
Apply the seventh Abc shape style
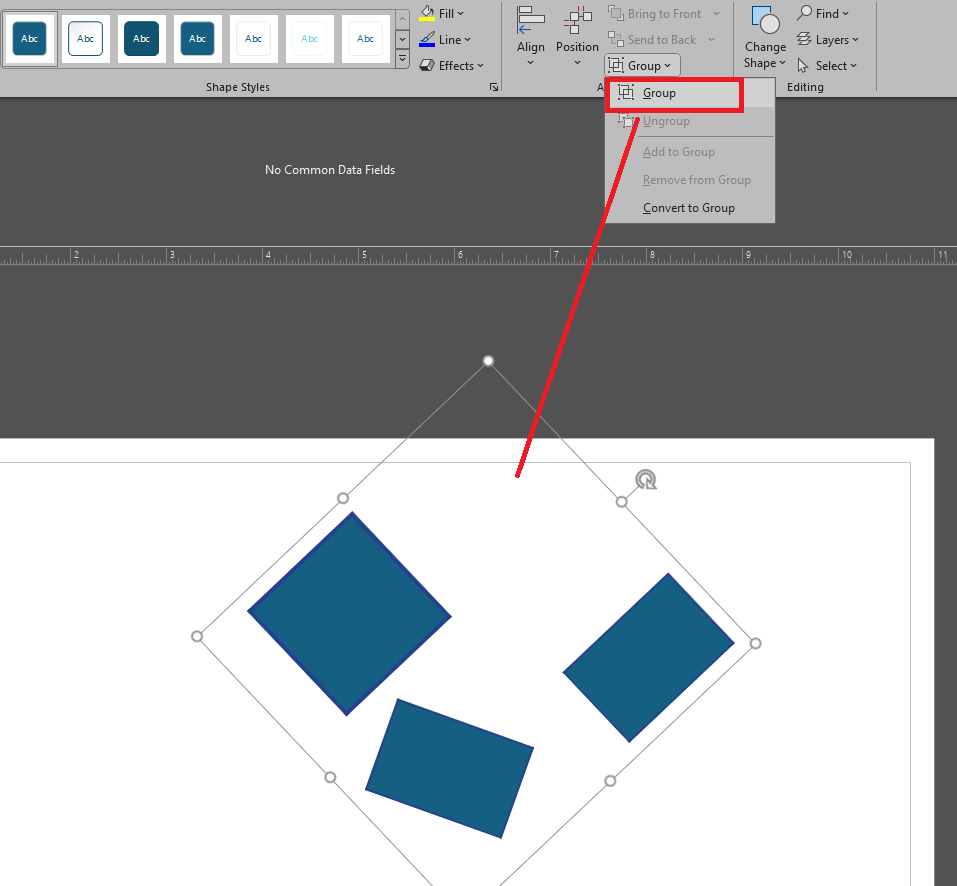(366, 38)
